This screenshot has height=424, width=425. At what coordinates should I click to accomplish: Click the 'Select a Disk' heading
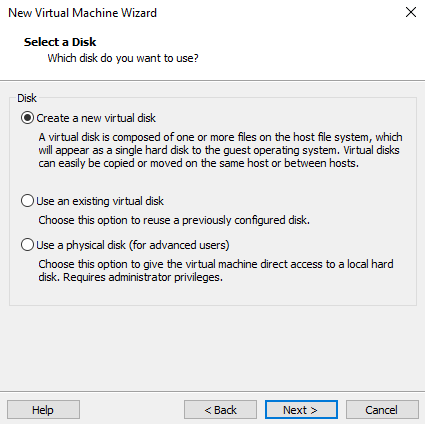point(60,42)
